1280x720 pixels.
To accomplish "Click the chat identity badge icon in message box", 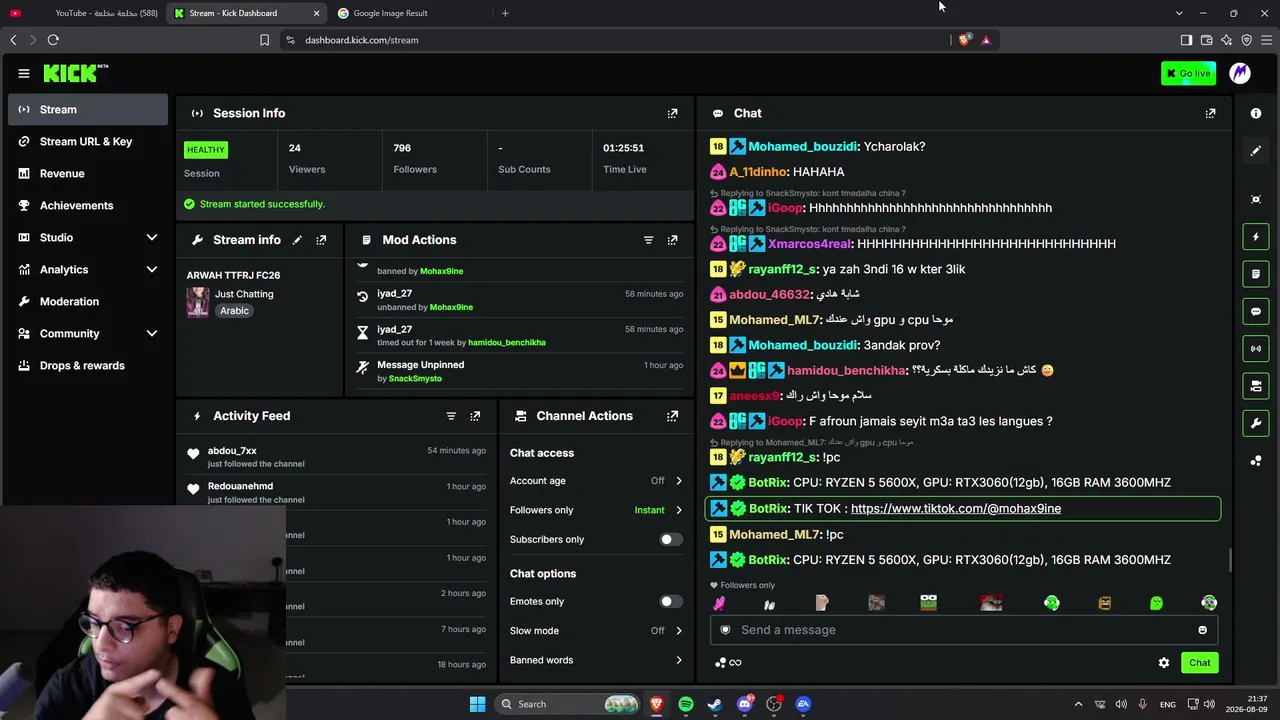I will (725, 630).
